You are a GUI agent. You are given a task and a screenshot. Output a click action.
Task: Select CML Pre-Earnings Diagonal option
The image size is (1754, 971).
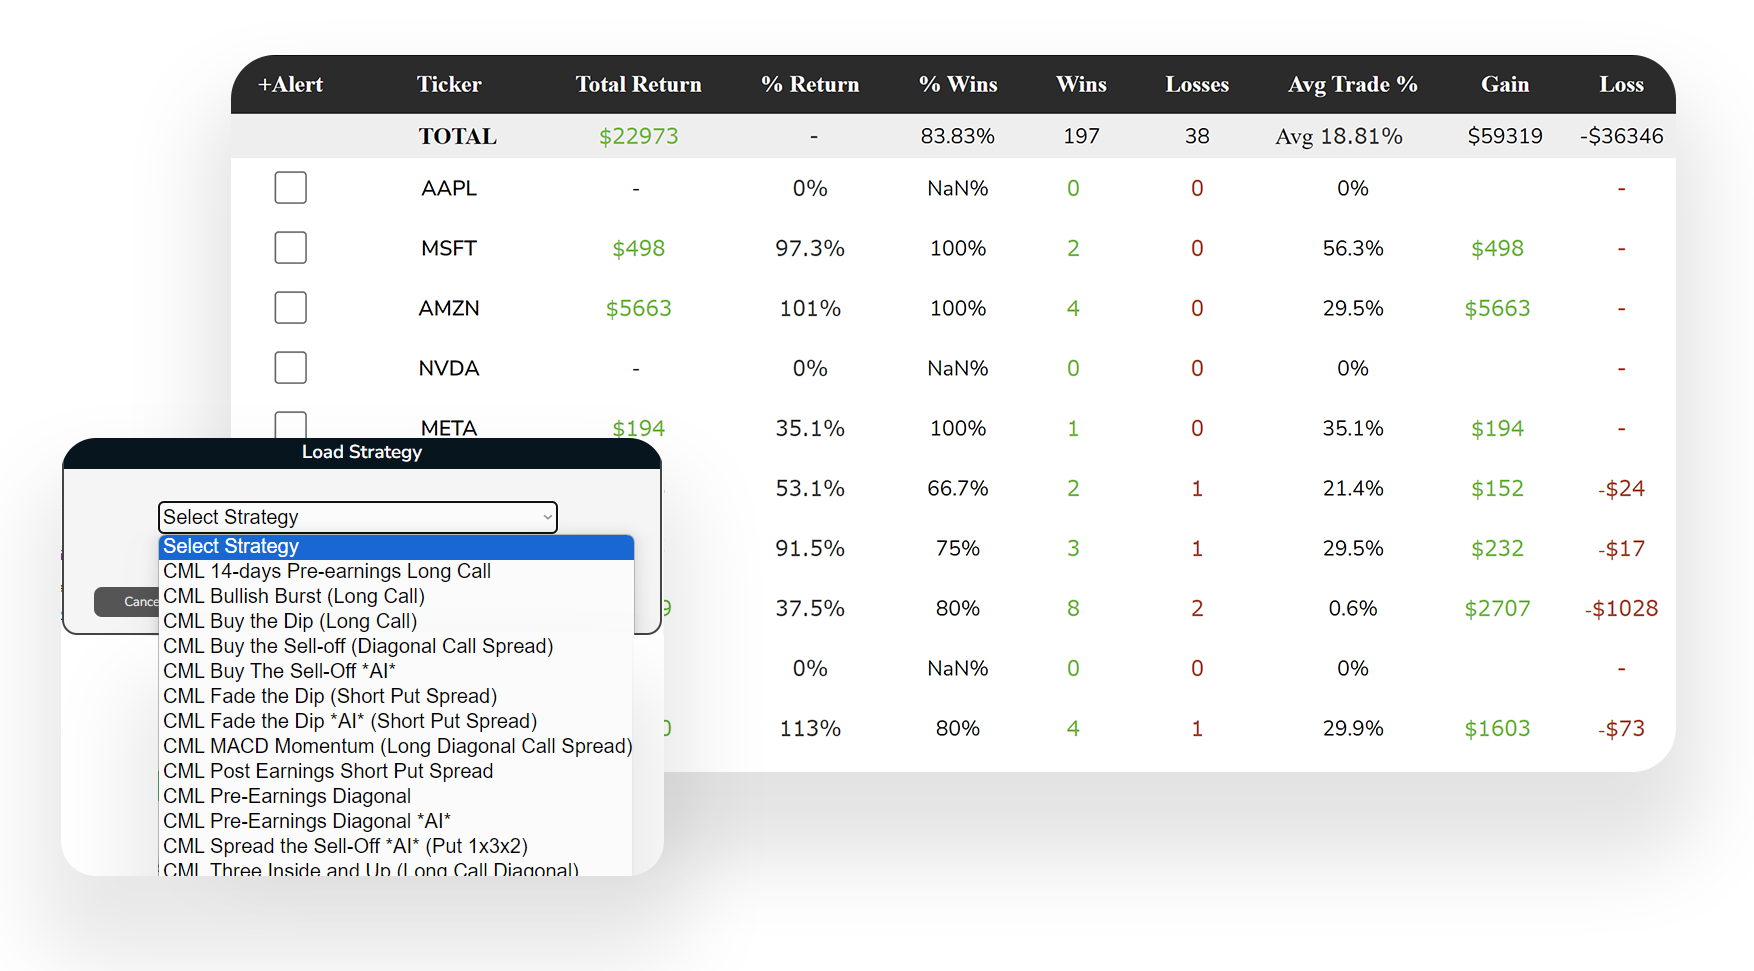click(x=396, y=797)
